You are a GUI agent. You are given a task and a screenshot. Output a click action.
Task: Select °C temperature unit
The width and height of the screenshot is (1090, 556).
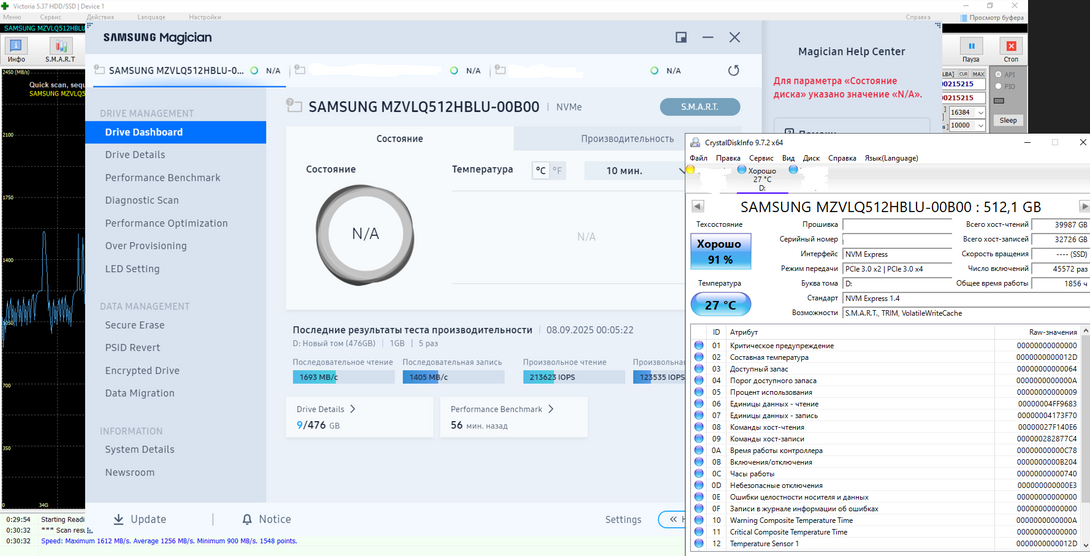tap(541, 170)
